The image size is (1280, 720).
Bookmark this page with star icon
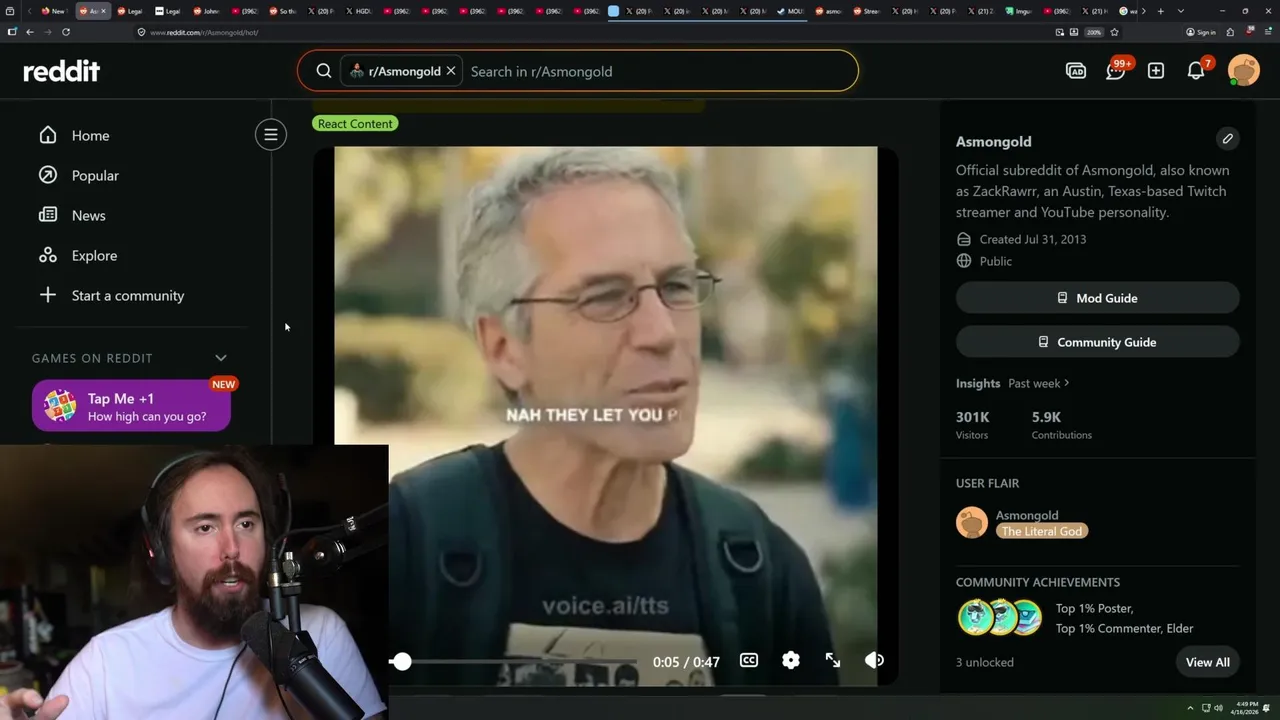(1114, 32)
